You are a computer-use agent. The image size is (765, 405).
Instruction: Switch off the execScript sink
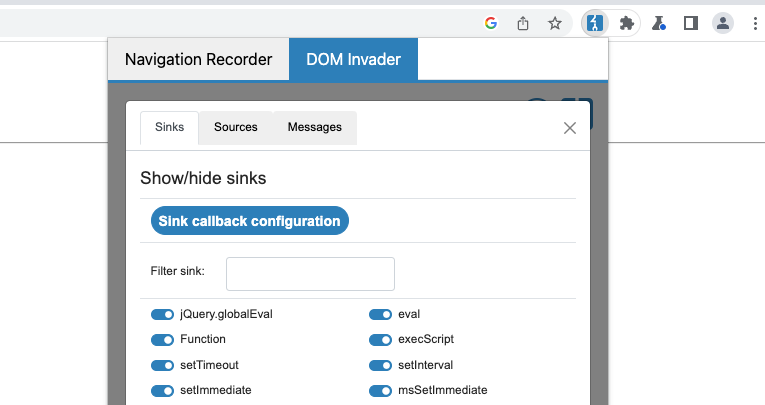[x=380, y=339]
